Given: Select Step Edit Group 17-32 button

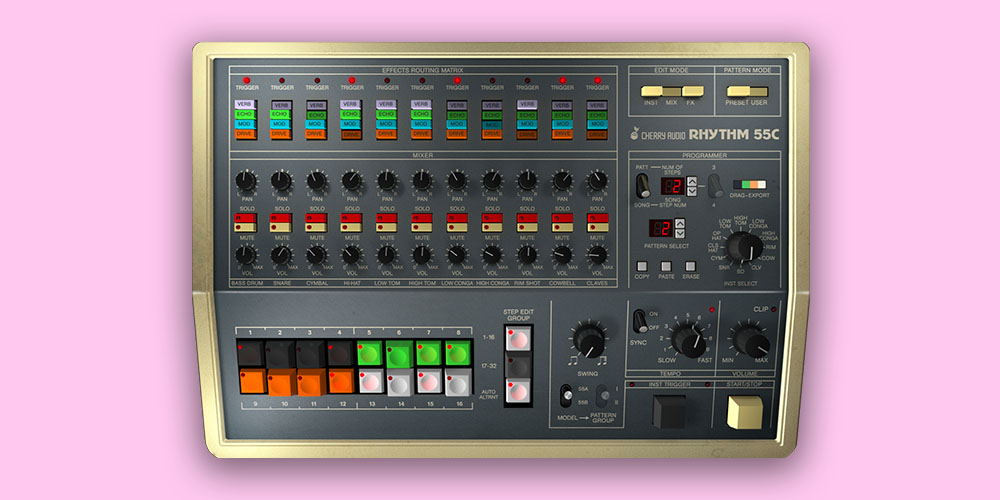Looking at the screenshot, I should (x=518, y=365).
